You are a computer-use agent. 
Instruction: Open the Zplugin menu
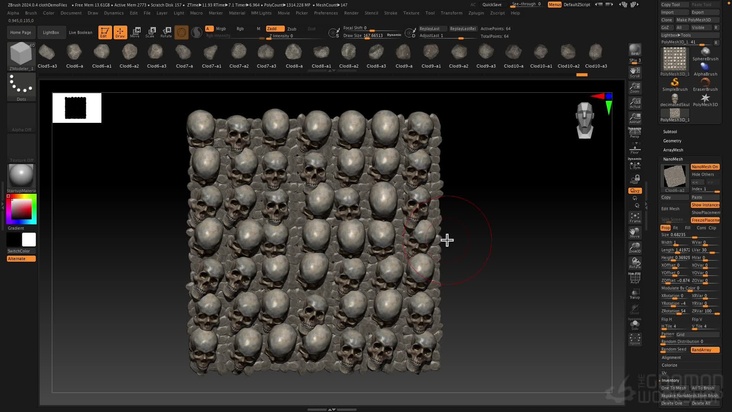[x=476, y=13]
